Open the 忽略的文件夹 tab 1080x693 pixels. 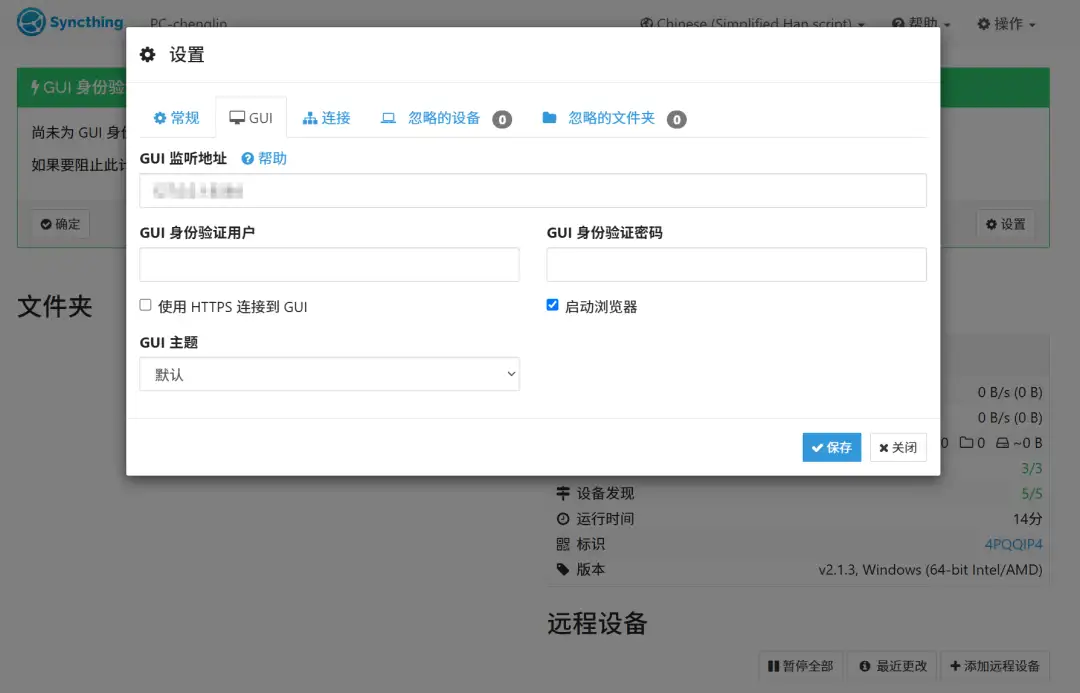tap(614, 118)
